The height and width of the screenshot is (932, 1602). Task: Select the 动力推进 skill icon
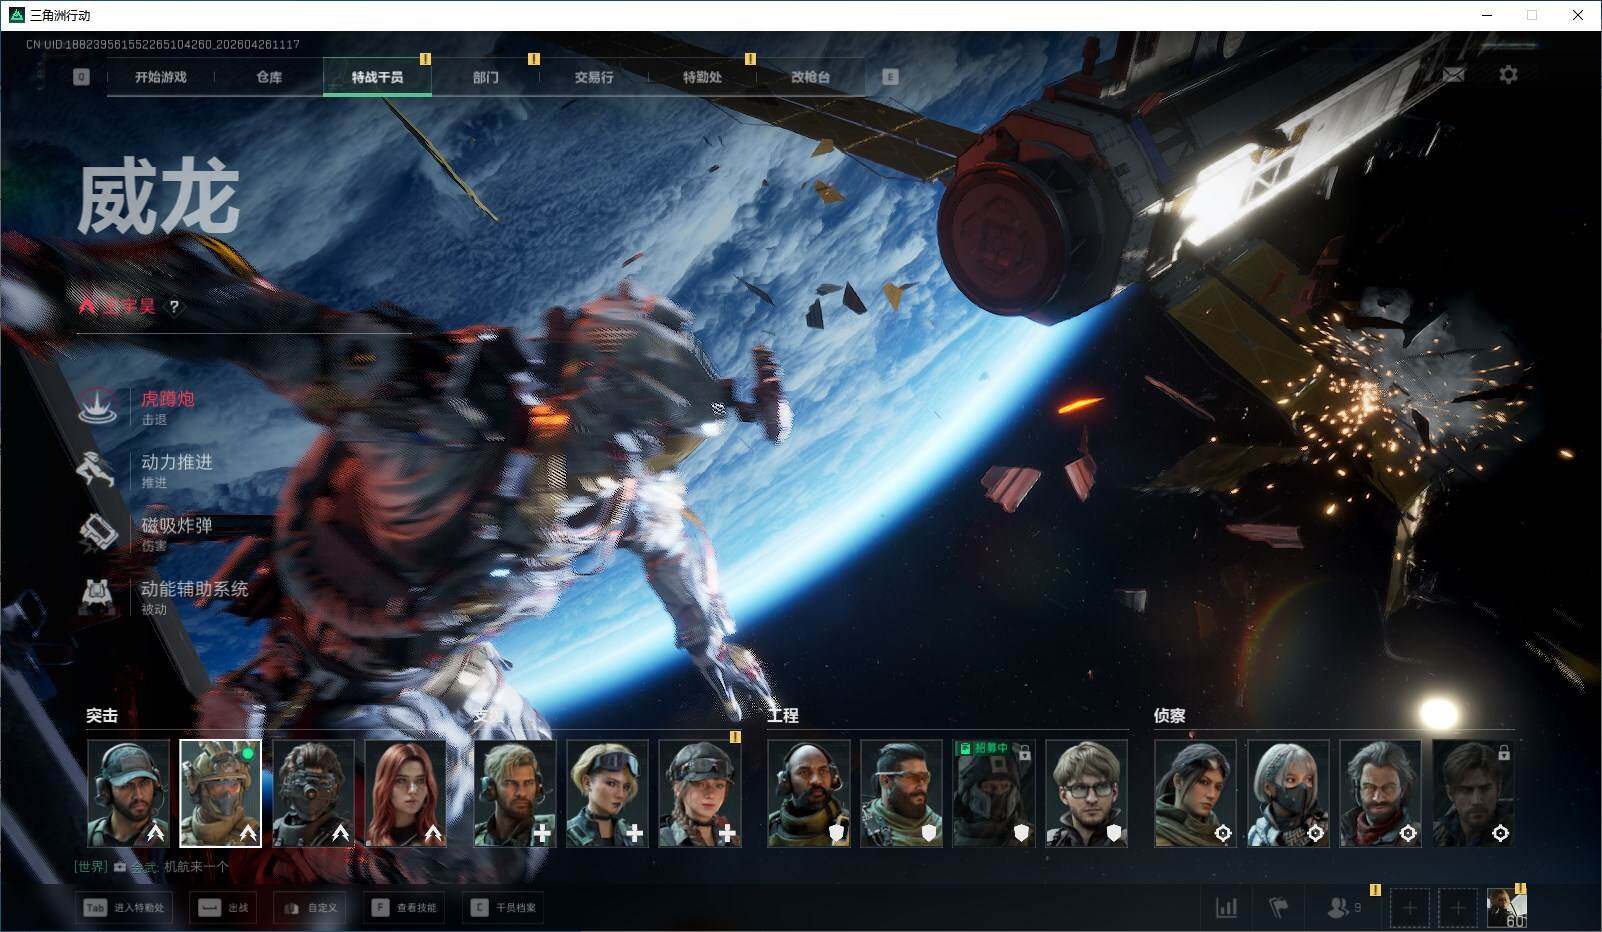pyautogui.click(x=98, y=470)
